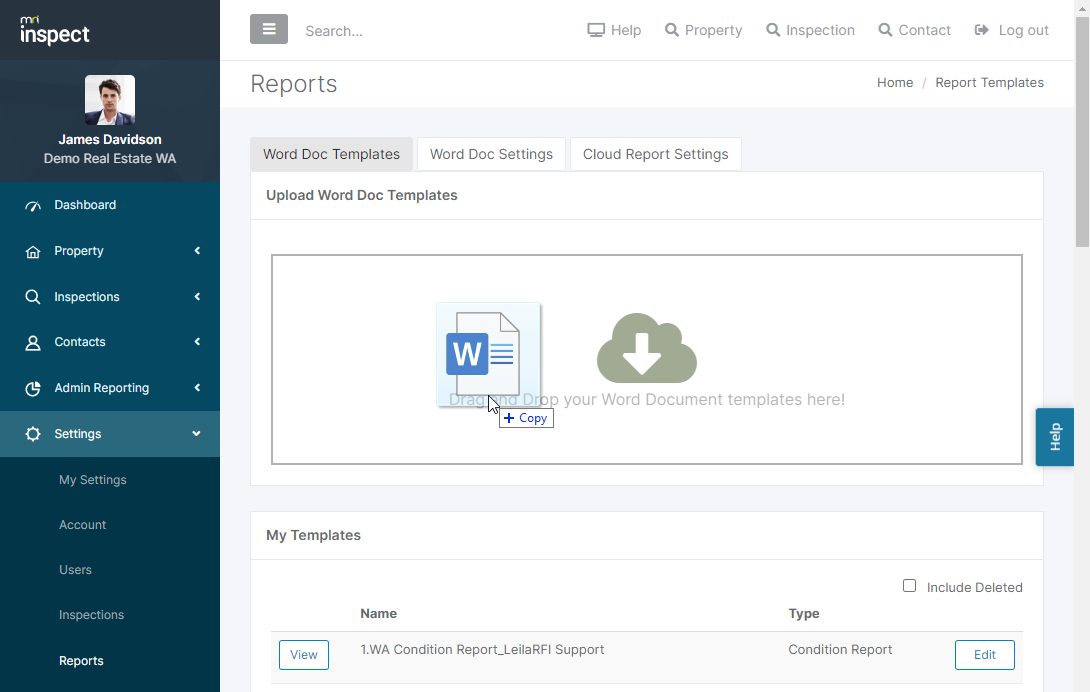Viewport: 1090px width, 692px height.
Task: Click the Contacts person icon in sidebar
Action: click(x=33, y=343)
